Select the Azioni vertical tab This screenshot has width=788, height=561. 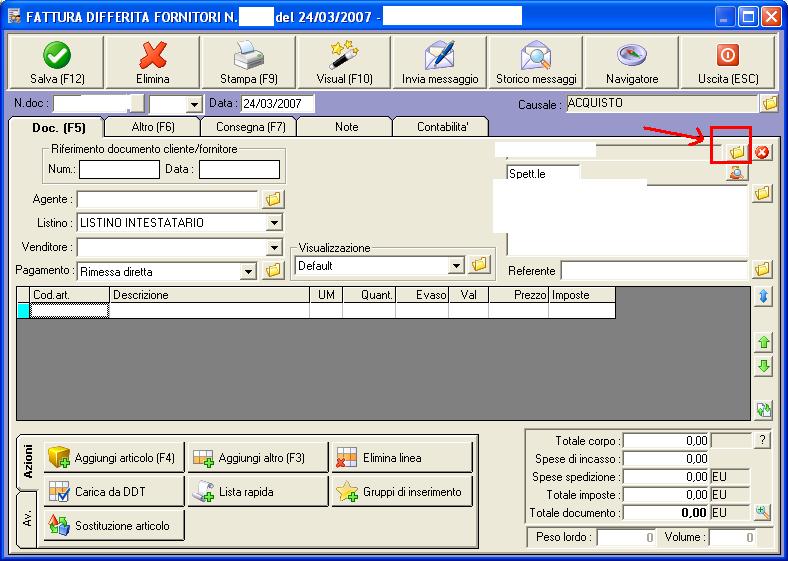[x=28, y=461]
